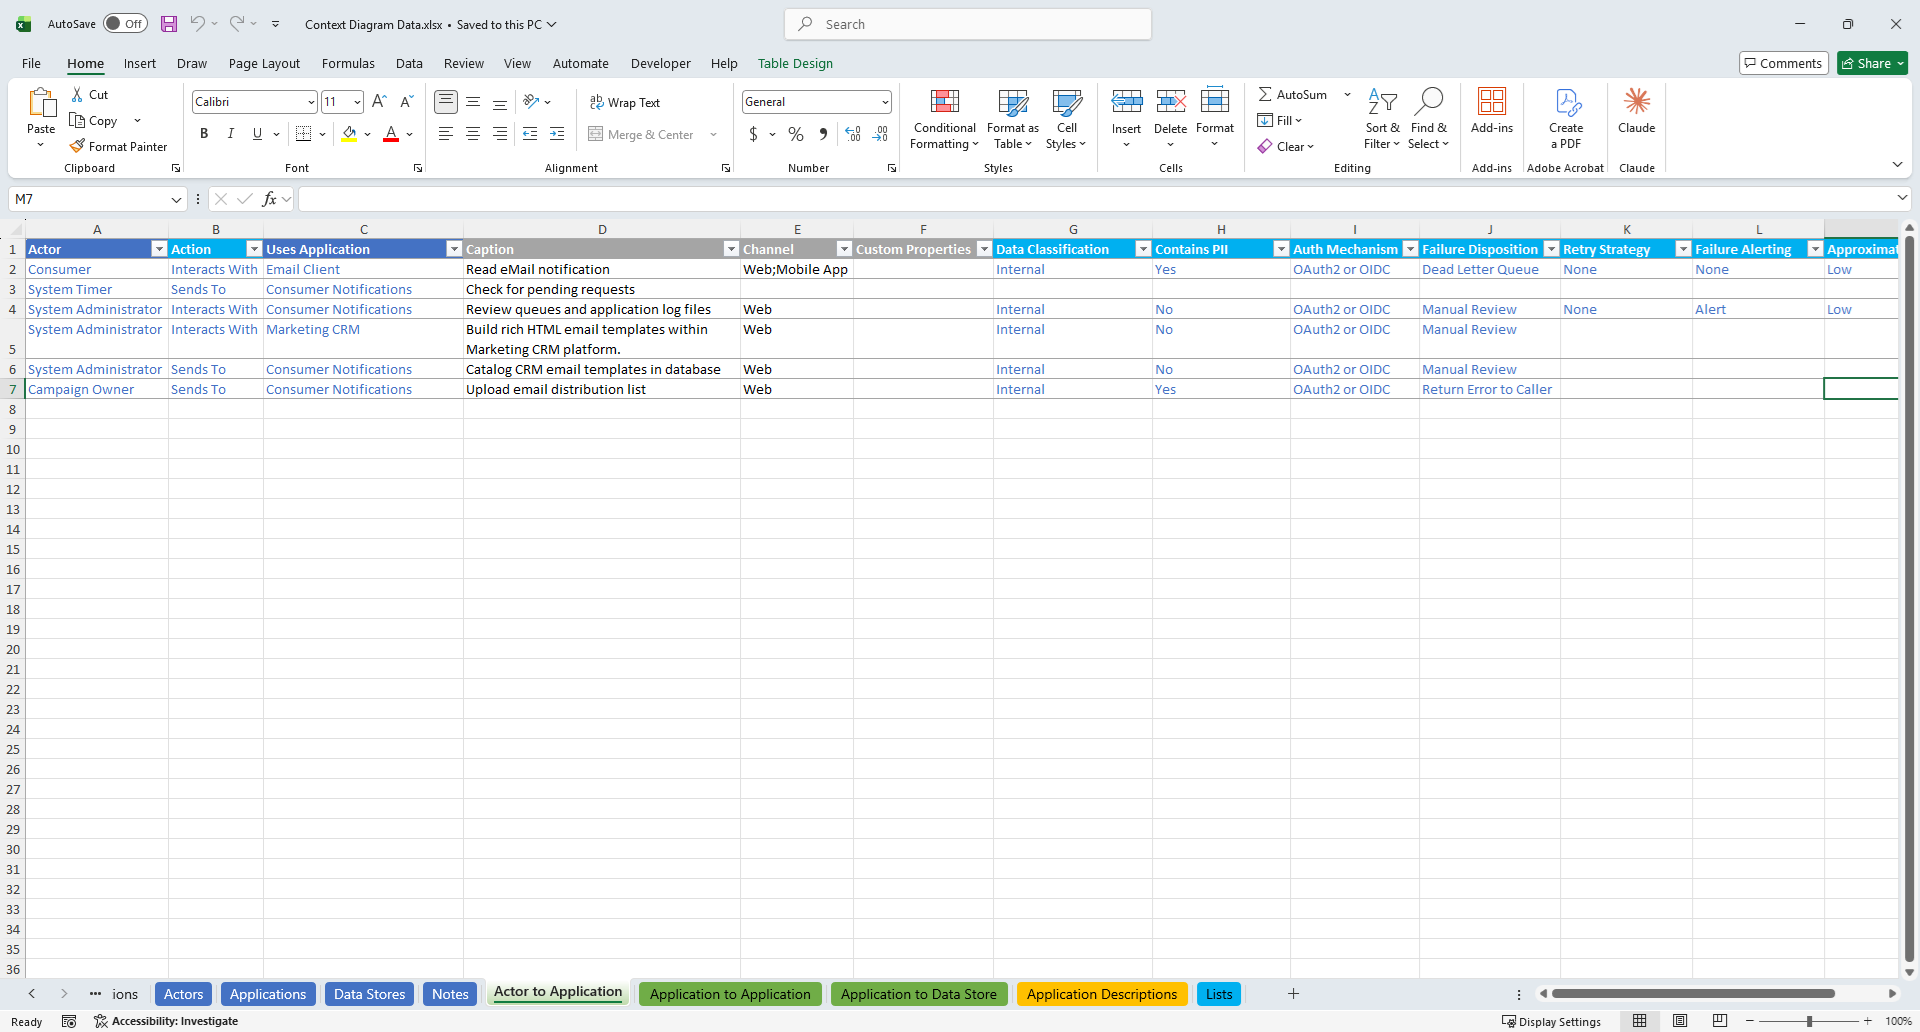Center align text horizontally

click(x=473, y=134)
